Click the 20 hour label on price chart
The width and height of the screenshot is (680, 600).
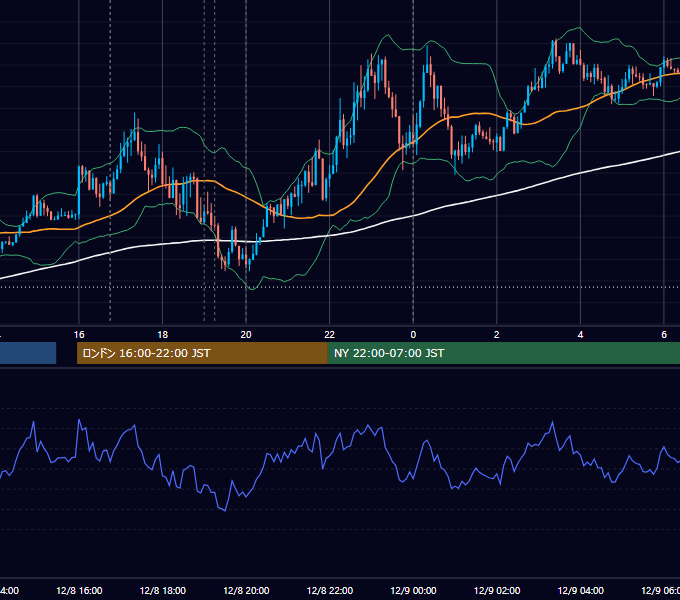click(x=246, y=335)
